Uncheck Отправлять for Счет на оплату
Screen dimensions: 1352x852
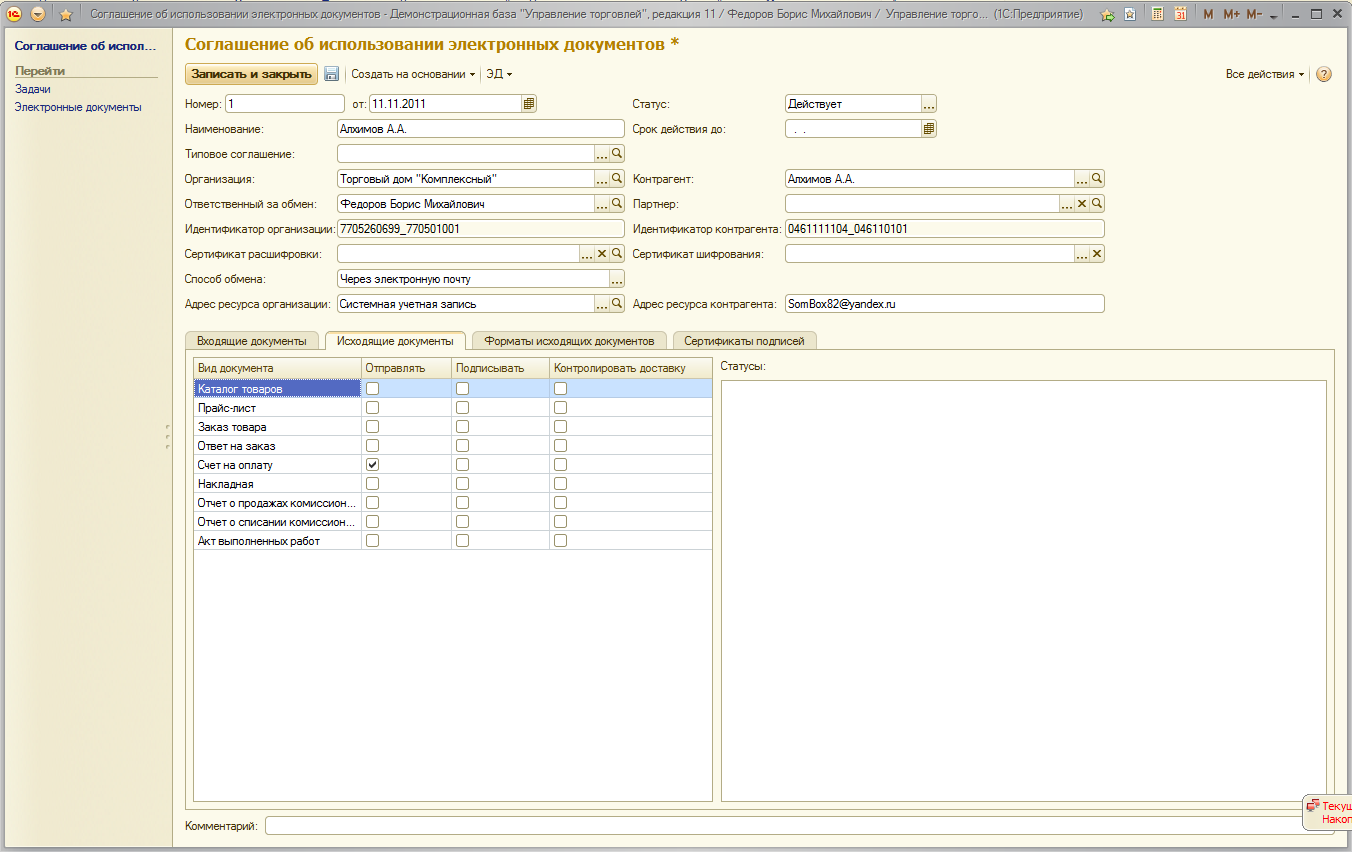373,465
